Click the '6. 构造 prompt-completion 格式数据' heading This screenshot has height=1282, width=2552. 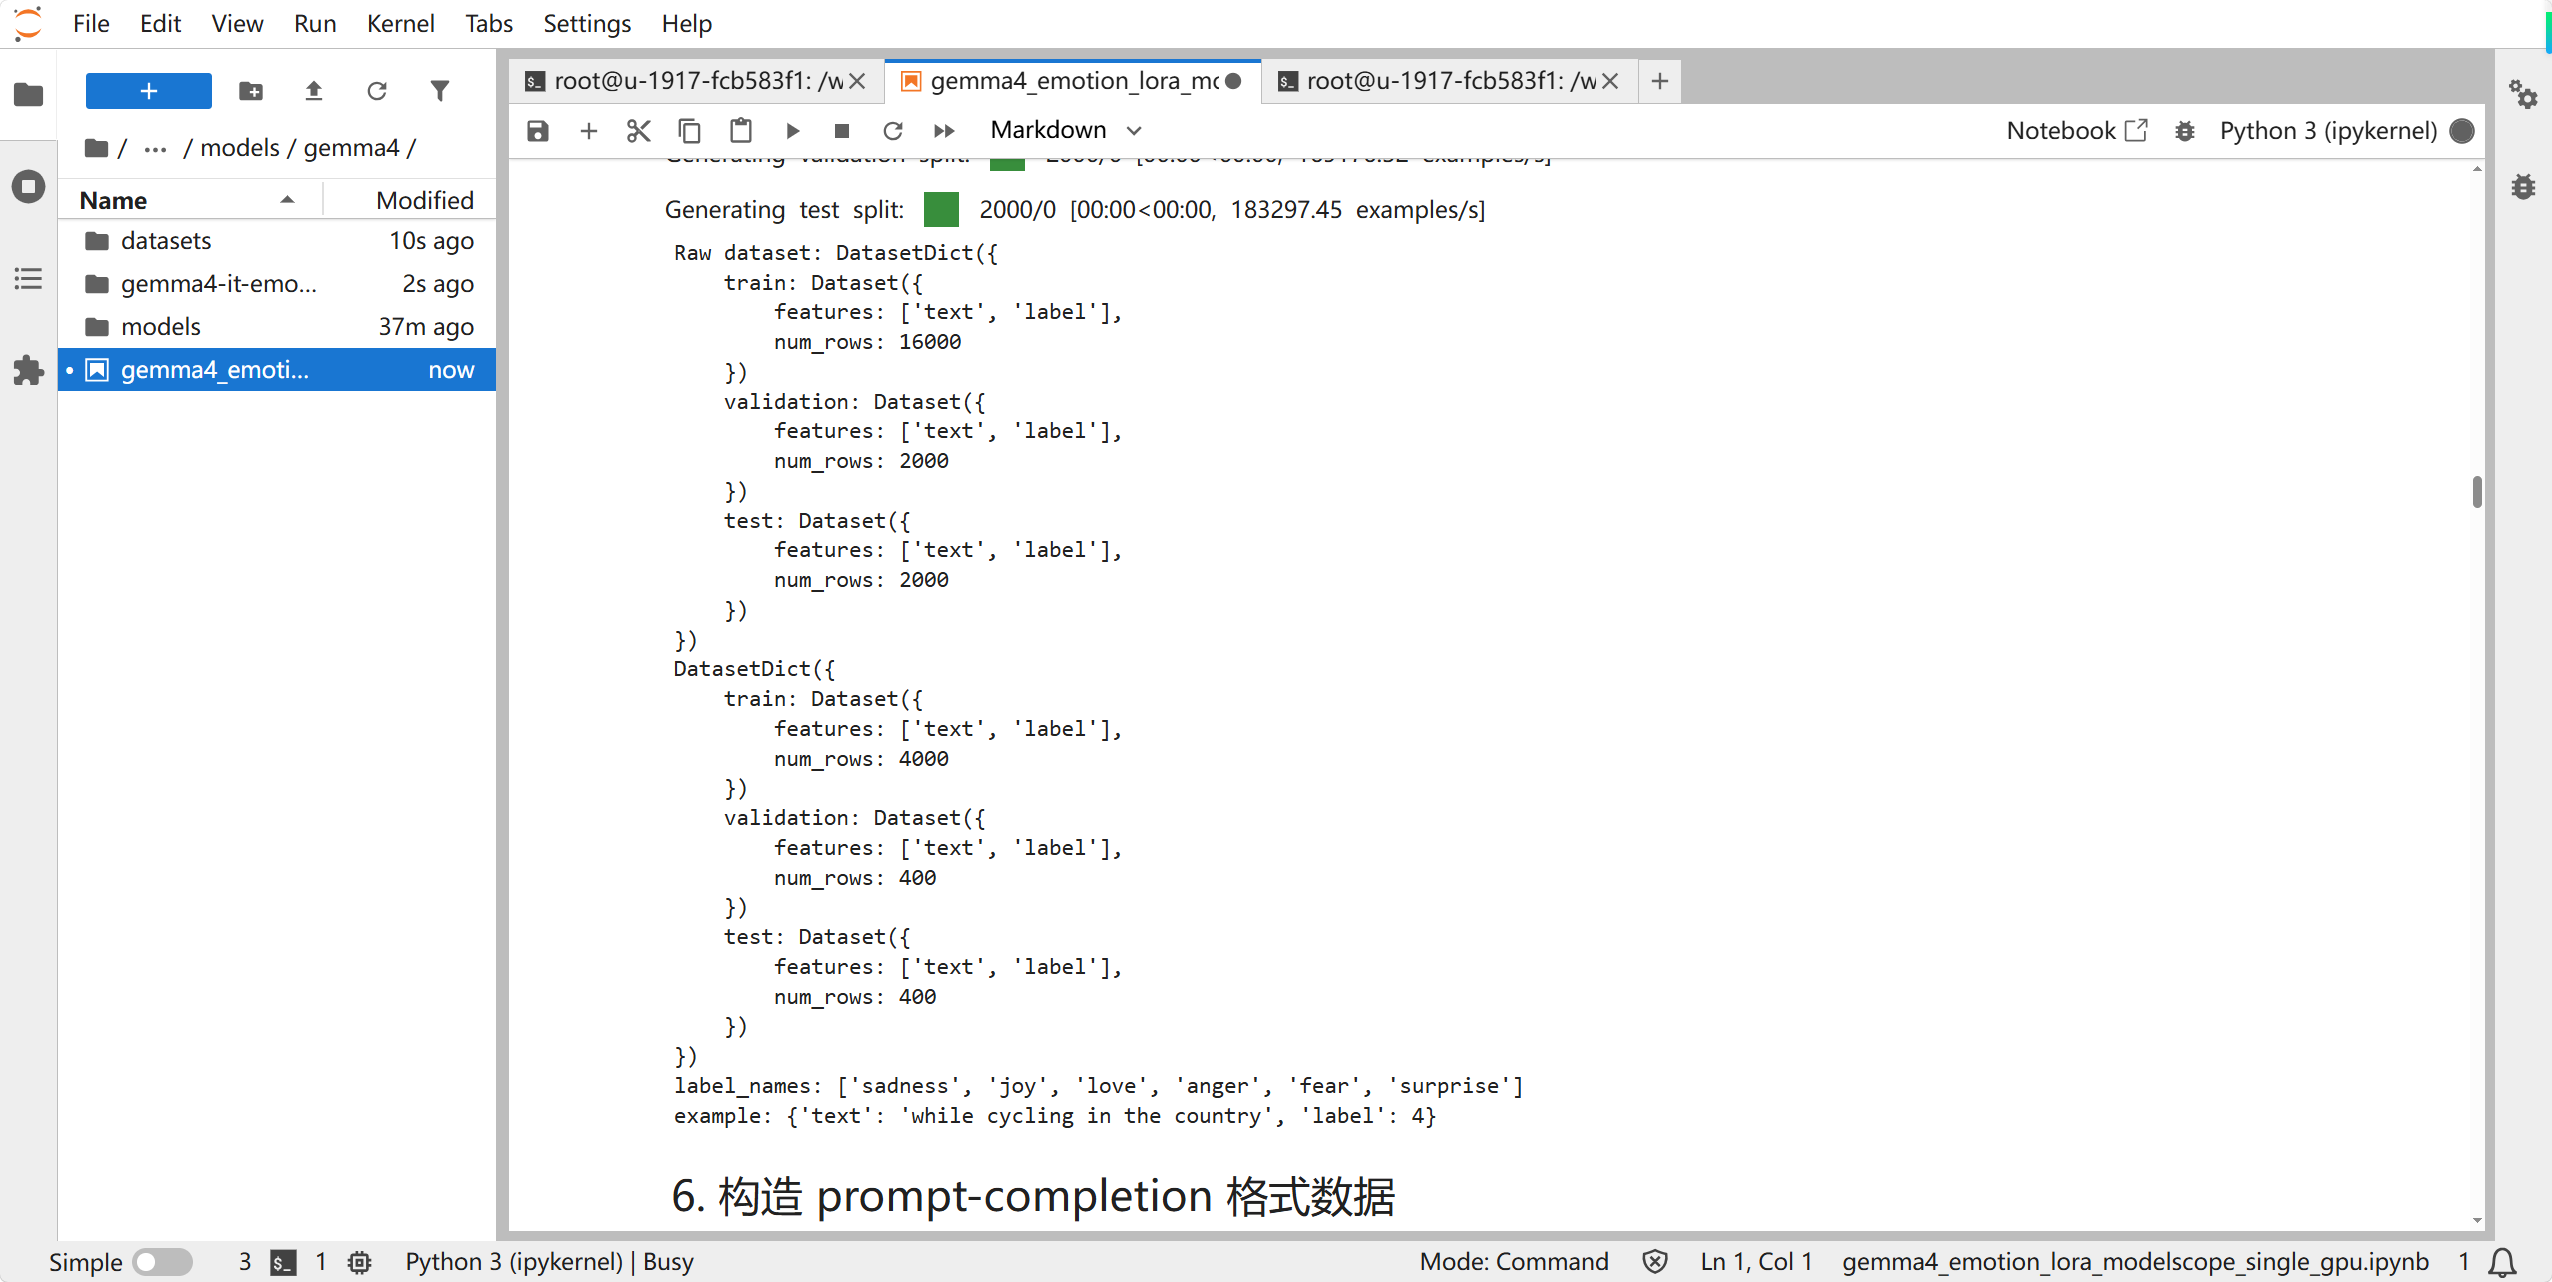(x=1033, y=1196)
